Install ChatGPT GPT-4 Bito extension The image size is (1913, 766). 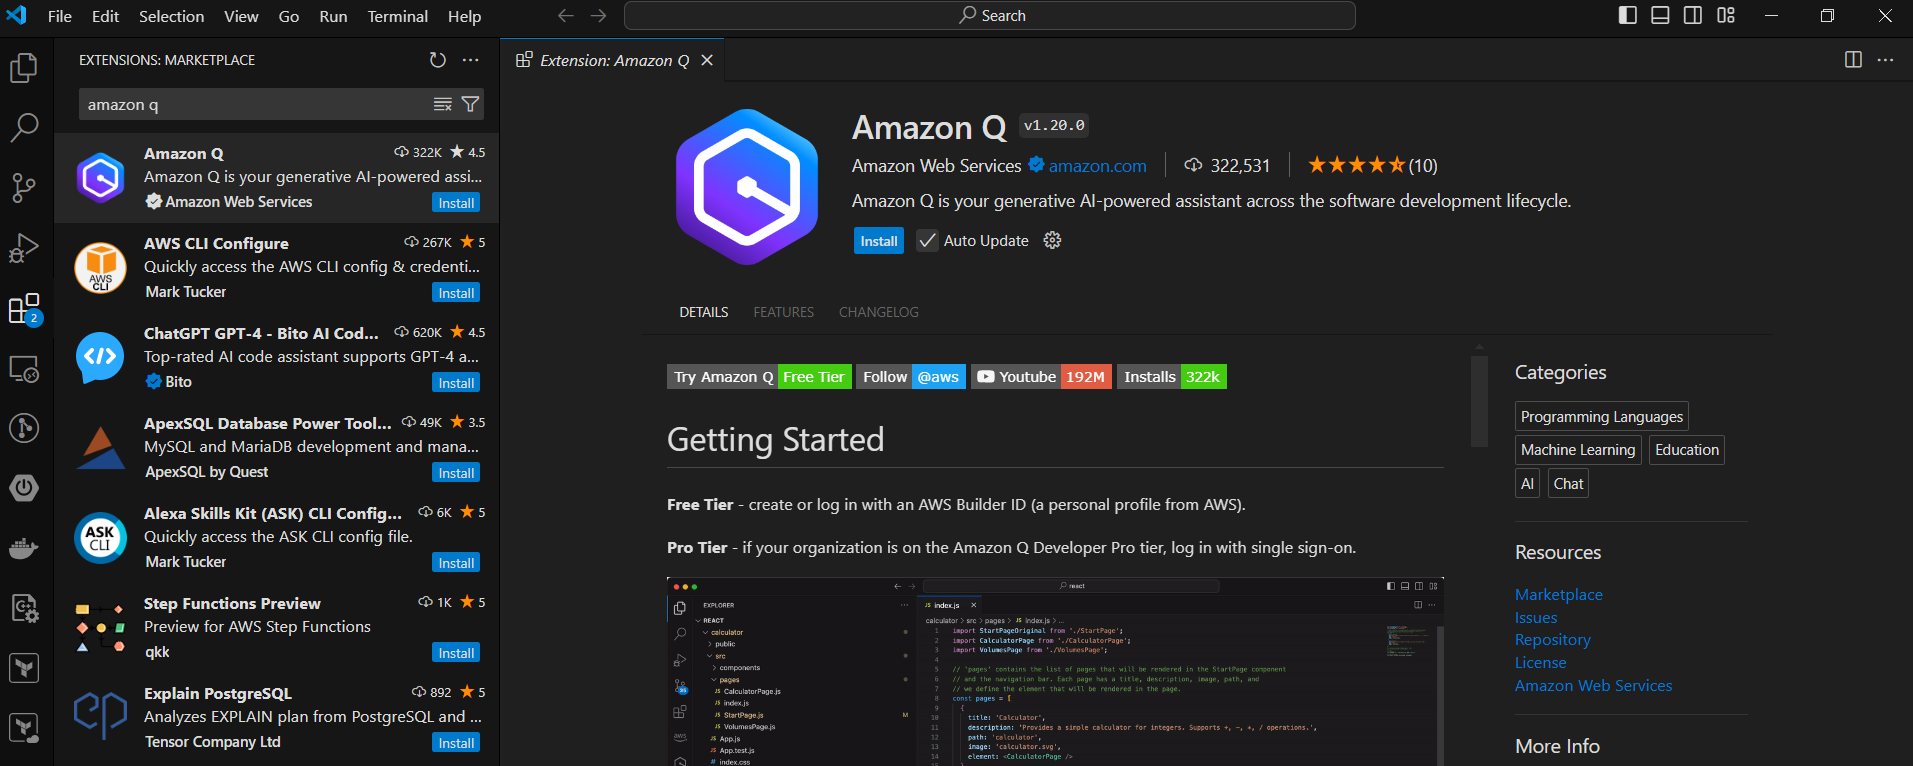(457, 383)
